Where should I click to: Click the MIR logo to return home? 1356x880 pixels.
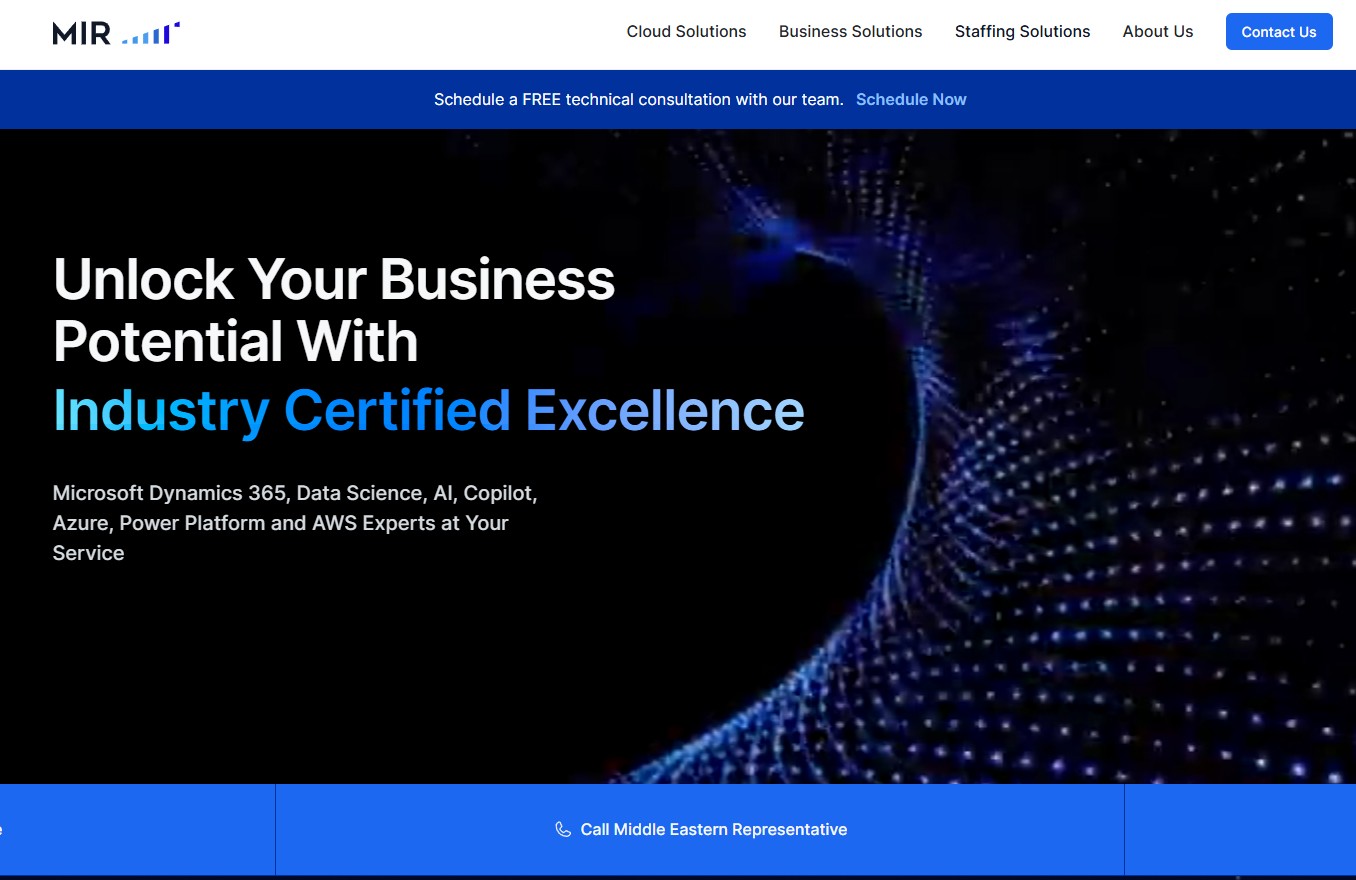[116, 31]
